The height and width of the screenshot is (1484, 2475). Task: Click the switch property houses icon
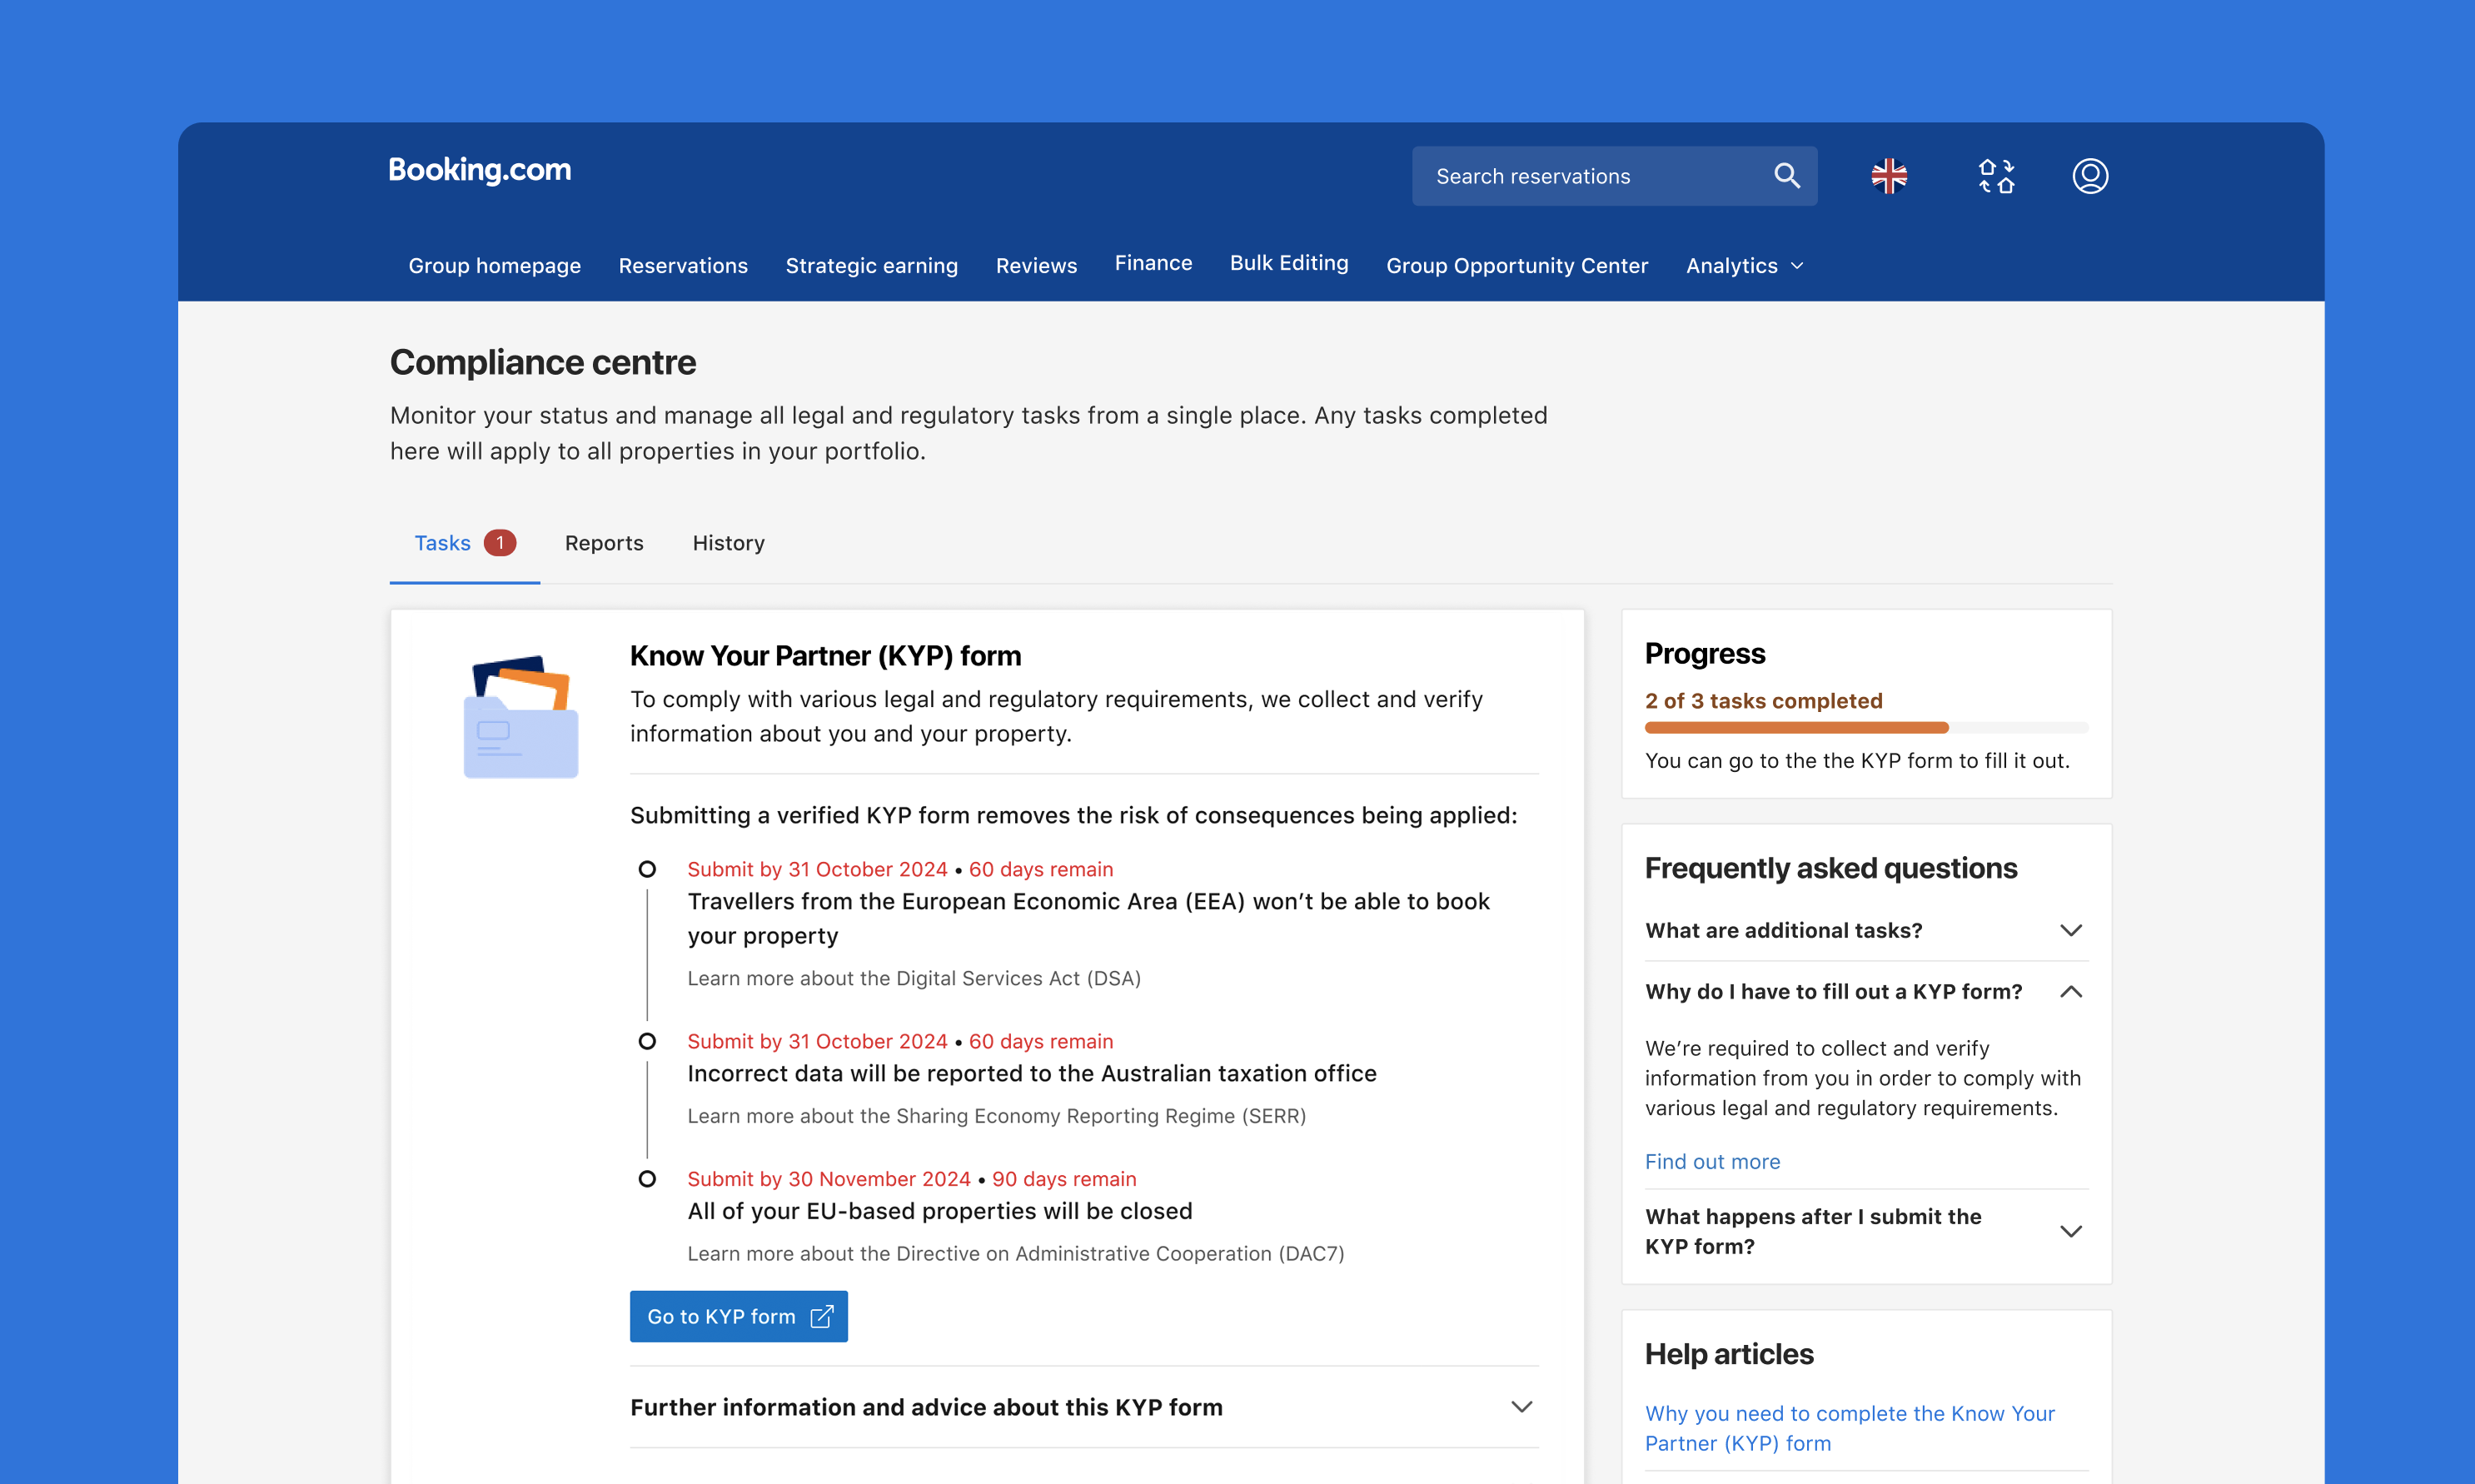[1996, 176]
